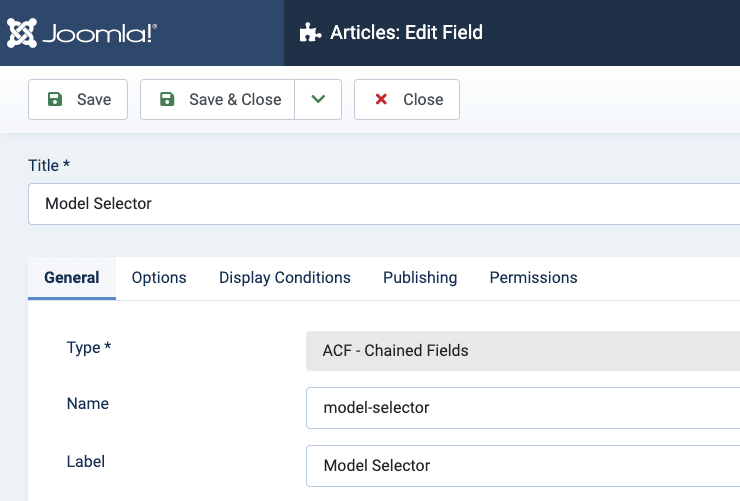Open the Options tab
The height and width of the screenshot is (501, 740).
point(159,277)
